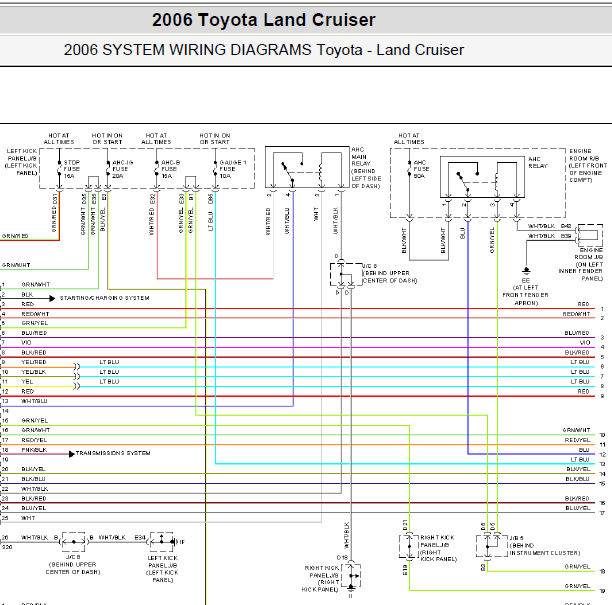Click the J/B 5 connector symbol
The height and width of the screenshot is (605, 612).
point(492,546)
